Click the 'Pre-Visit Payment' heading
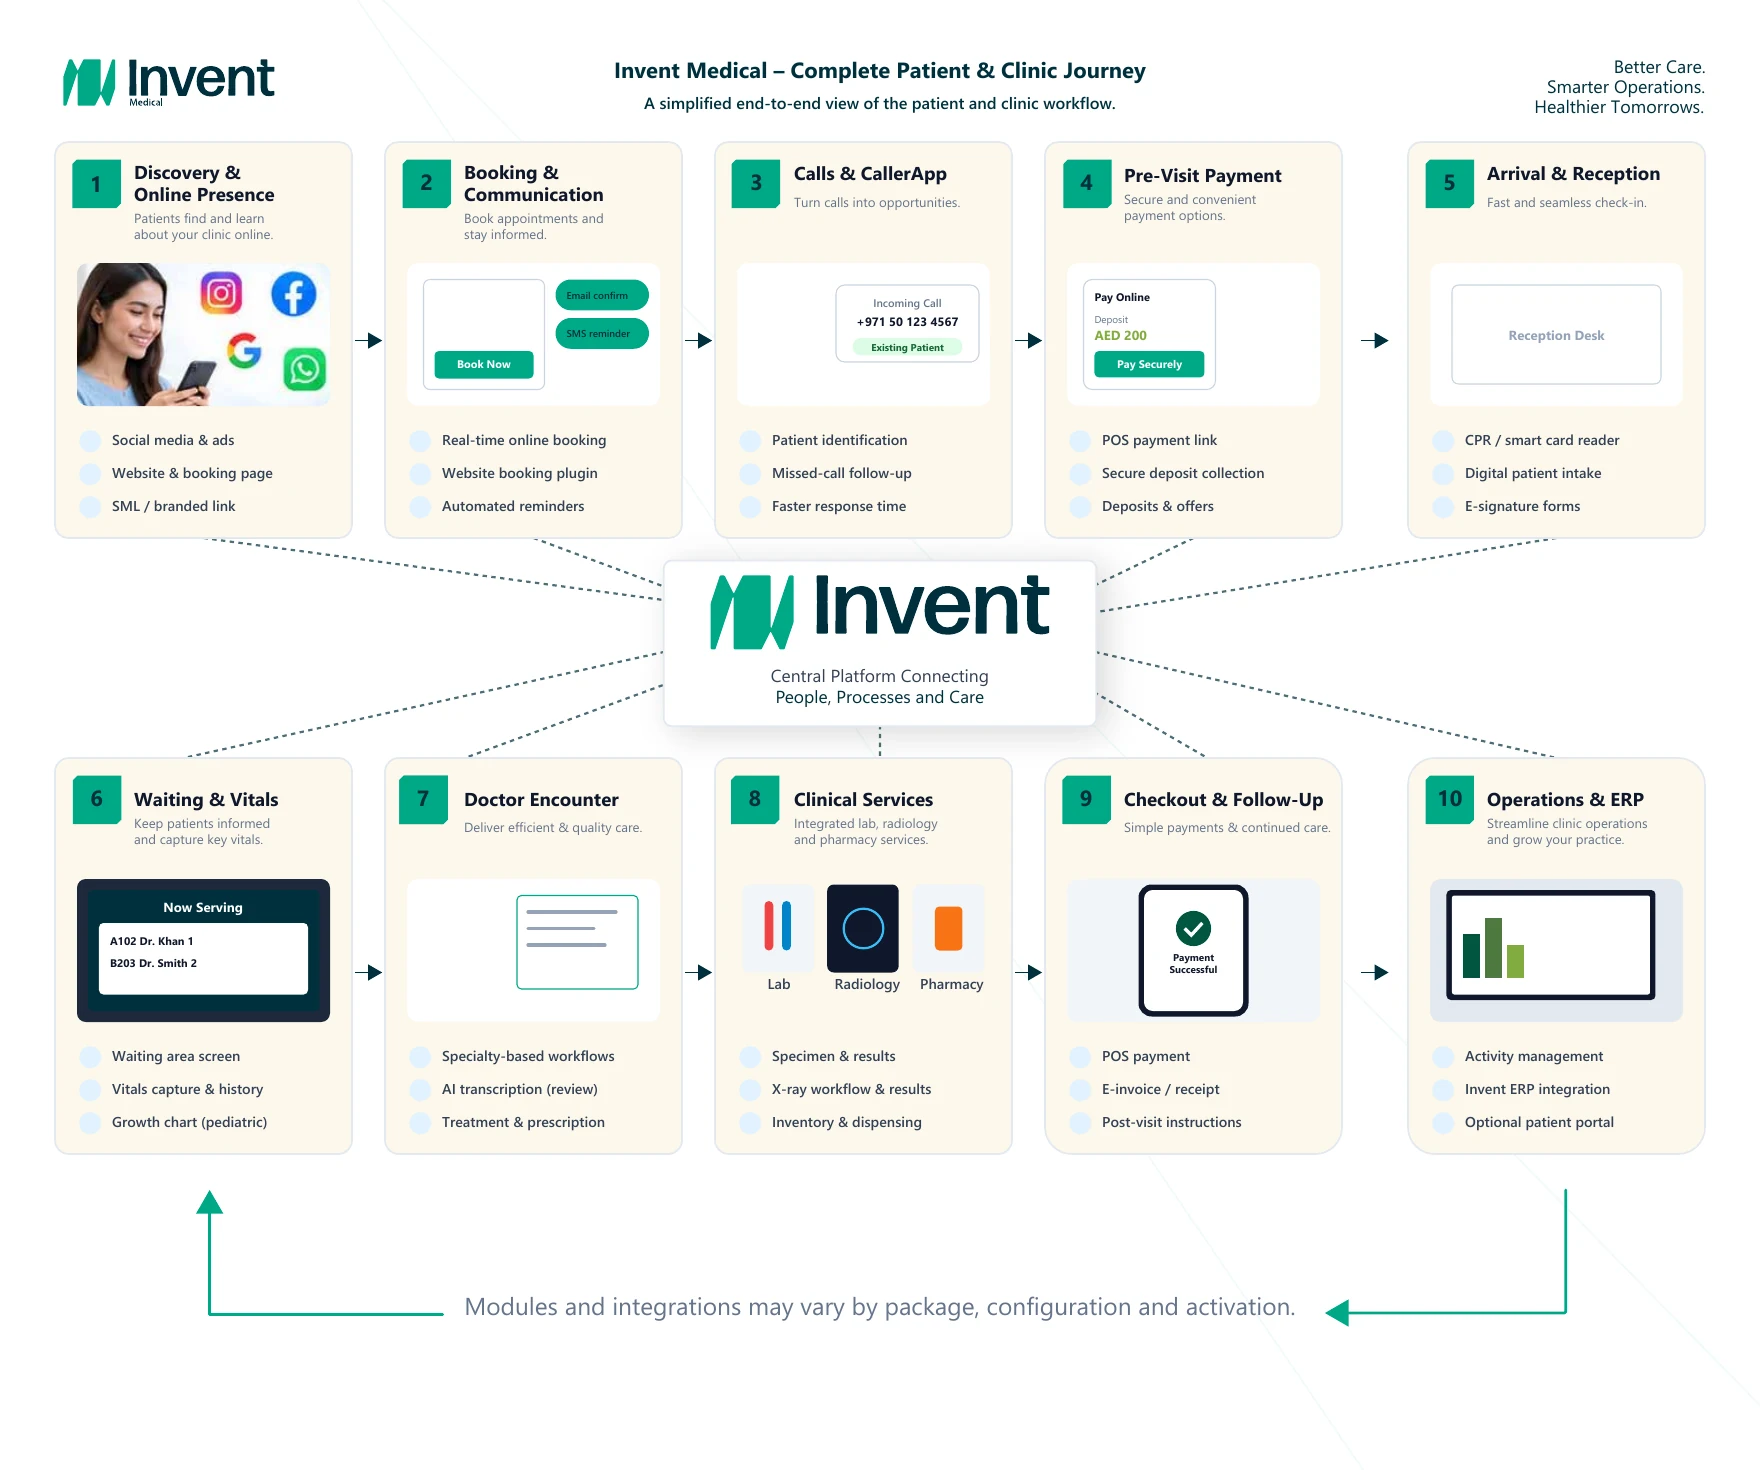 tap(1202, 176)
